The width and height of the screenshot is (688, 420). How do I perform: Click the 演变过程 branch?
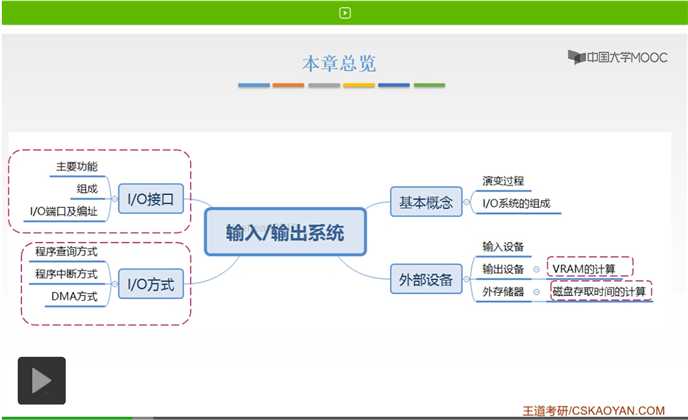point(503,181)
